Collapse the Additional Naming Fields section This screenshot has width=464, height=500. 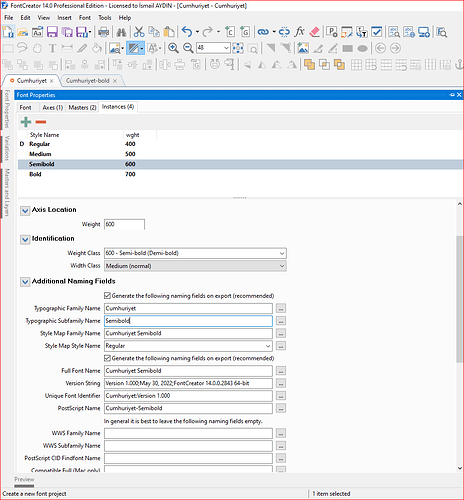[x=25, y=282]
